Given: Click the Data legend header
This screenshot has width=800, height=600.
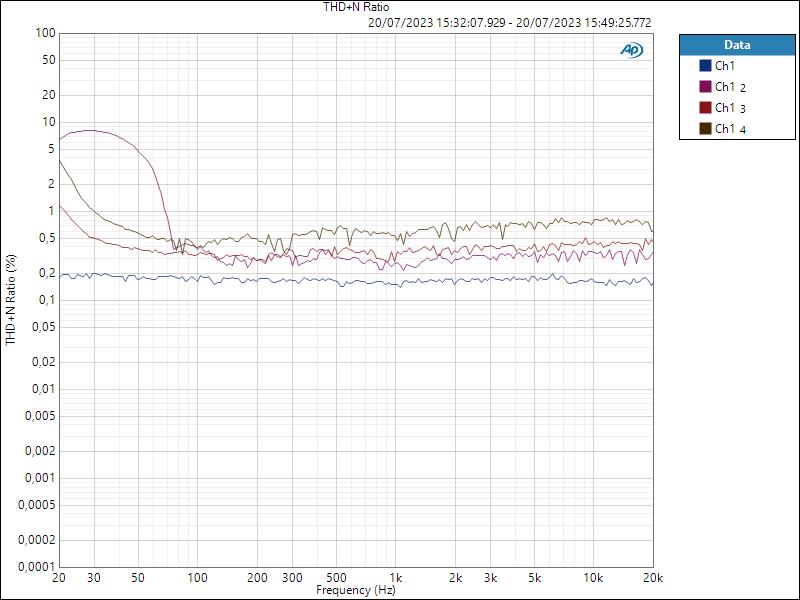Looking at the screenshot, I should (737, 45).
